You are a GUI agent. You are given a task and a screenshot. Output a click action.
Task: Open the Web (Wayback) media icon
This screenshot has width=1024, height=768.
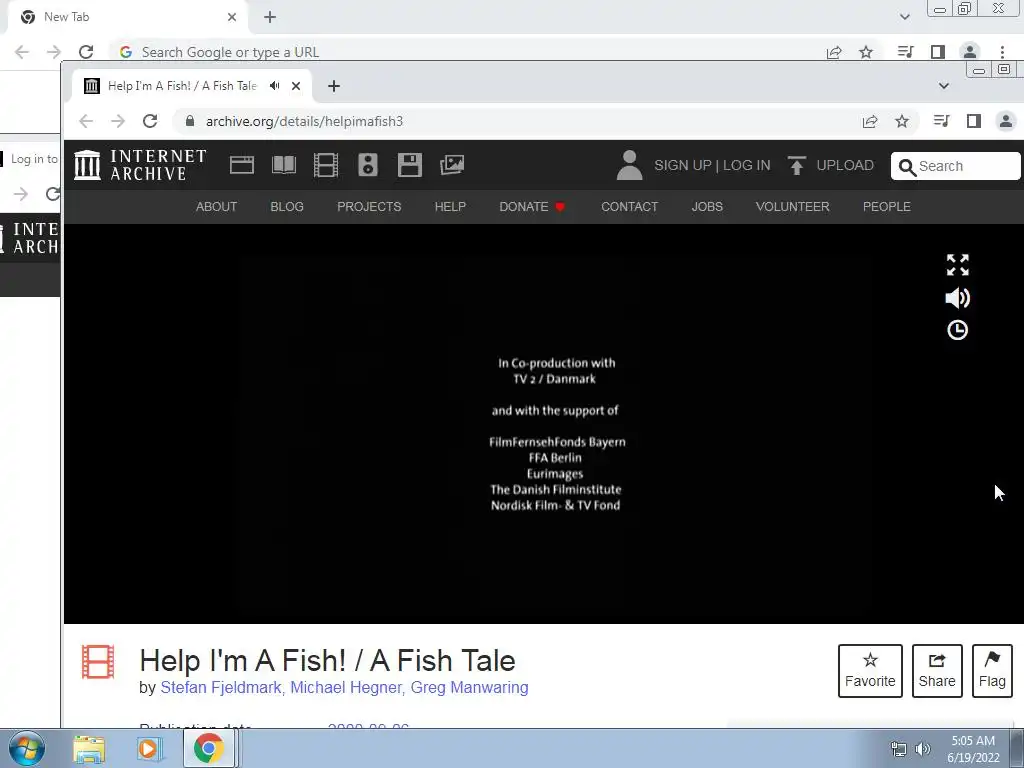(x=242, y=165)
